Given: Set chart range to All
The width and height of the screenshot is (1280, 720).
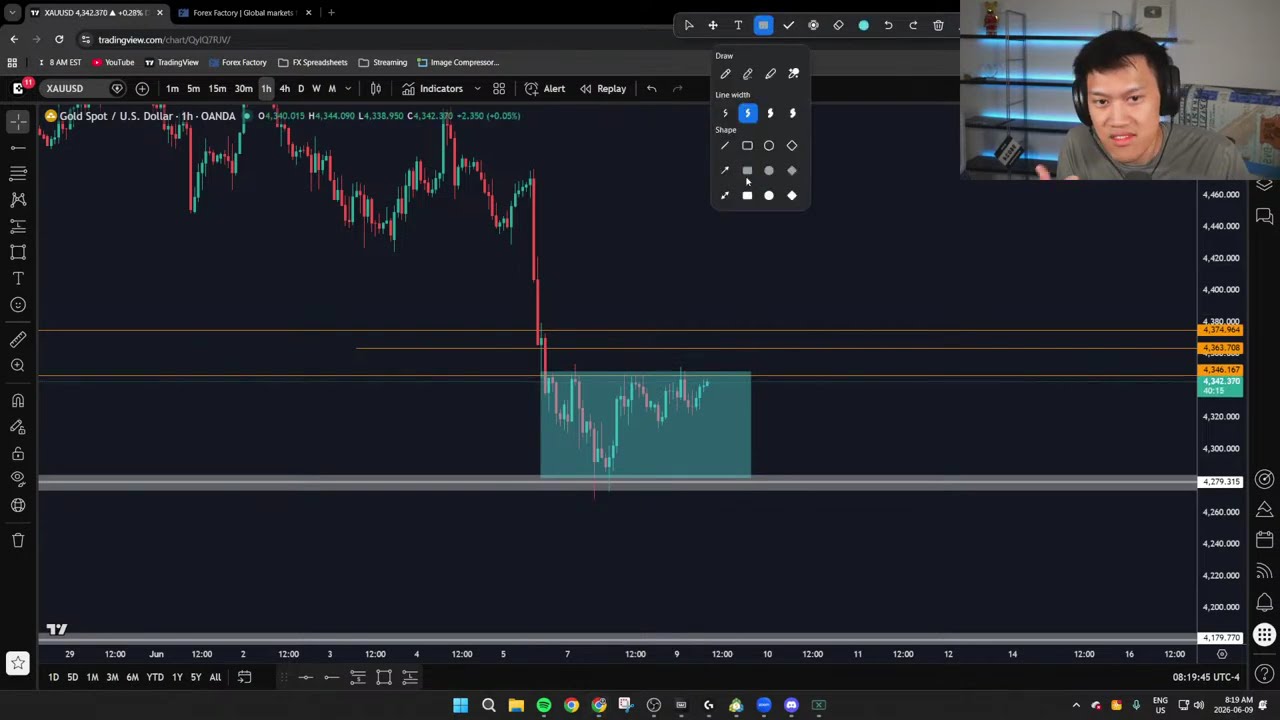Looking at the screenshot, I should point(215,677).
